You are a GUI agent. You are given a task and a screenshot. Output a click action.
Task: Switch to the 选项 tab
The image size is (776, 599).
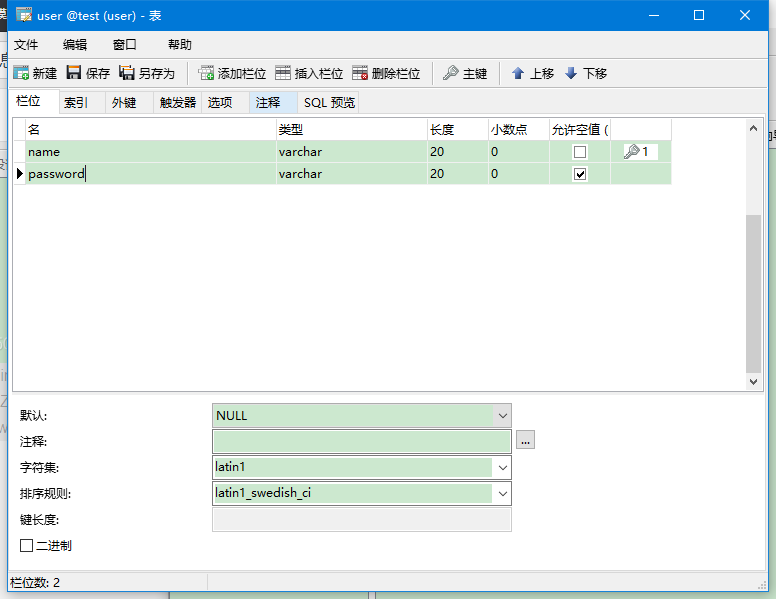pos(225,102)
